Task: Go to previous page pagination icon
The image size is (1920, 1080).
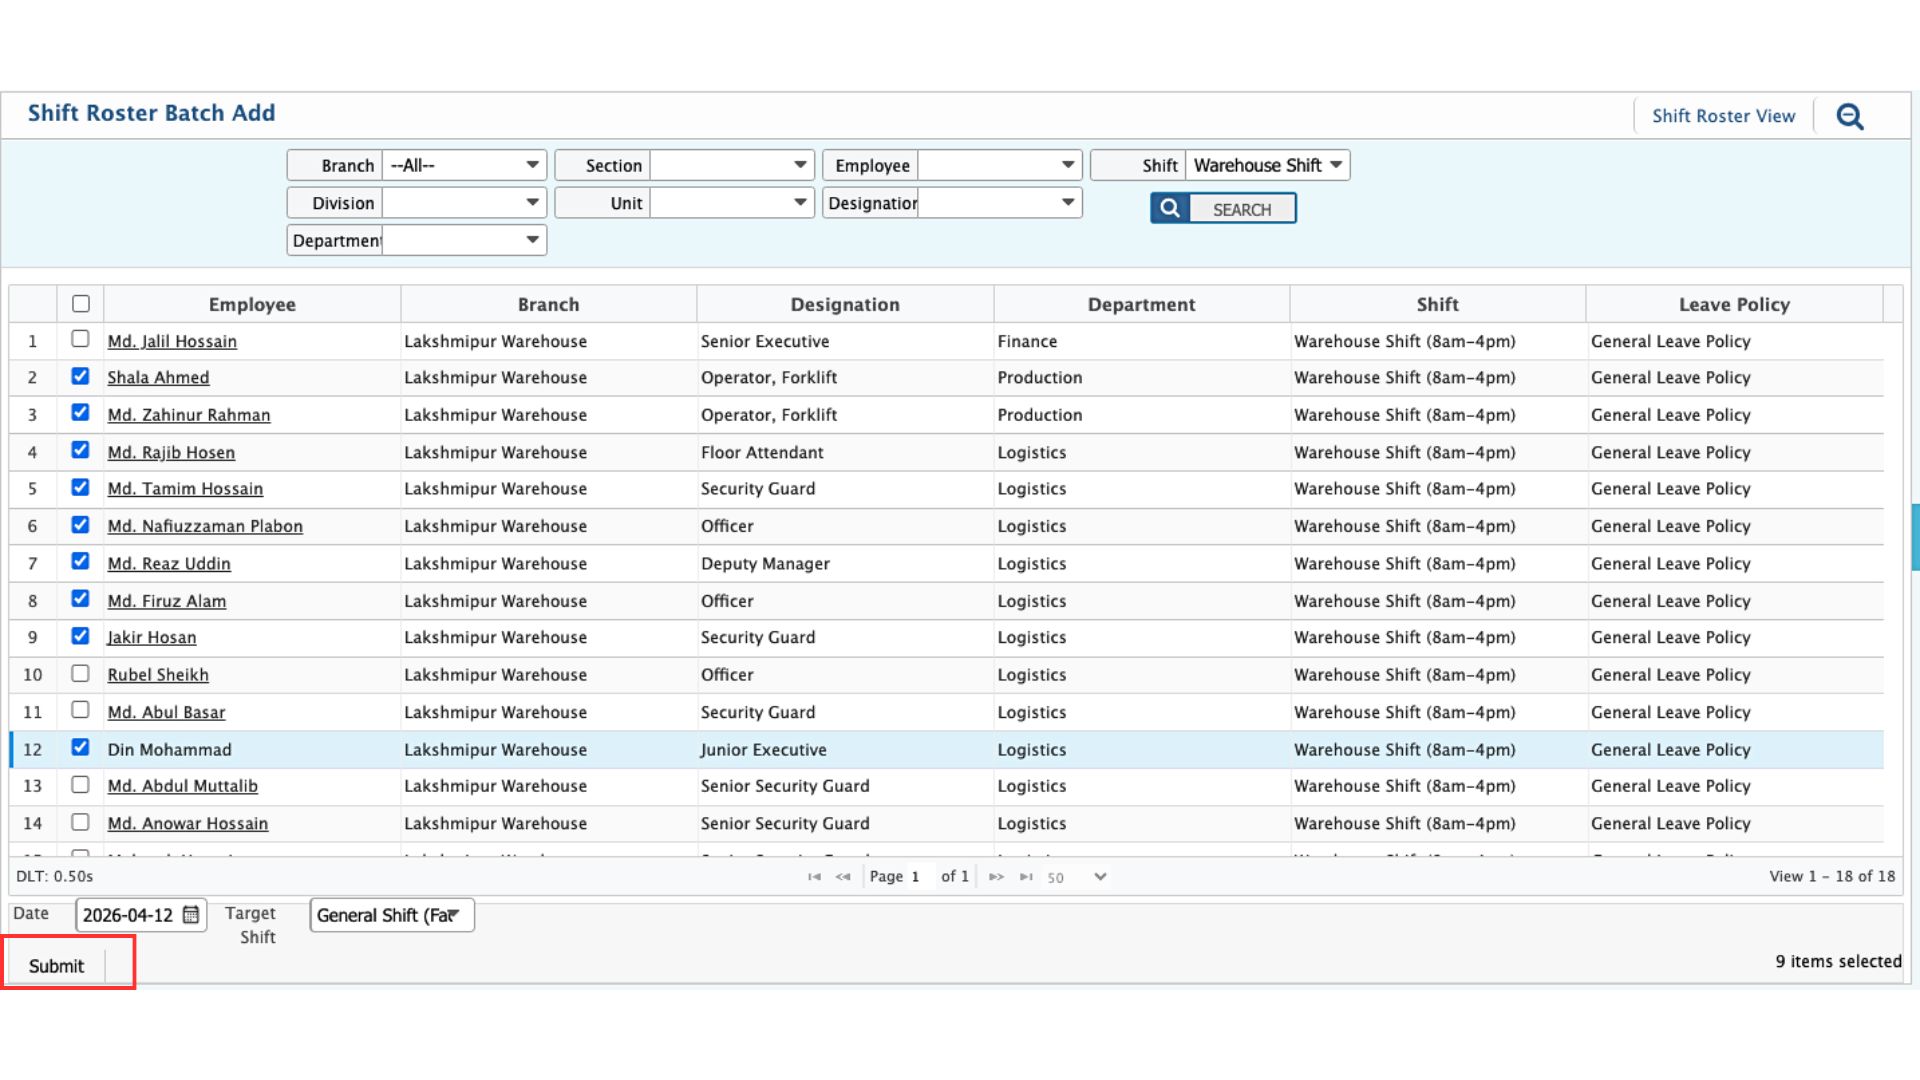Action: click(x=843, y=877)
